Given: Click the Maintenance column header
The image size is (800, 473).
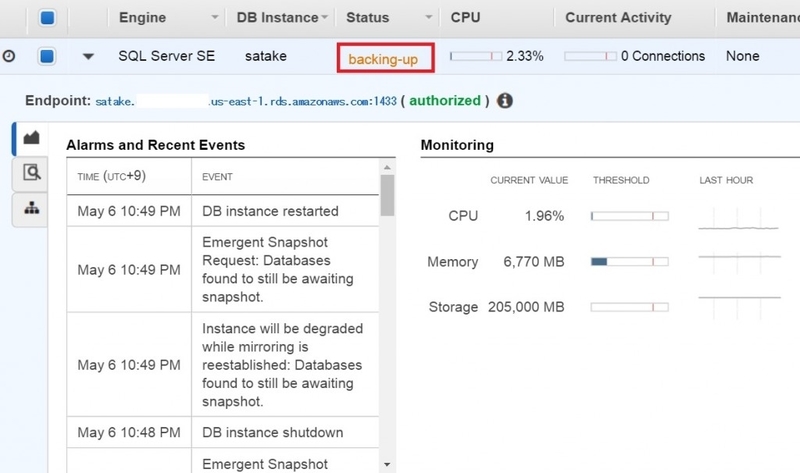Looking at the screenshot, I should point(763,17).
